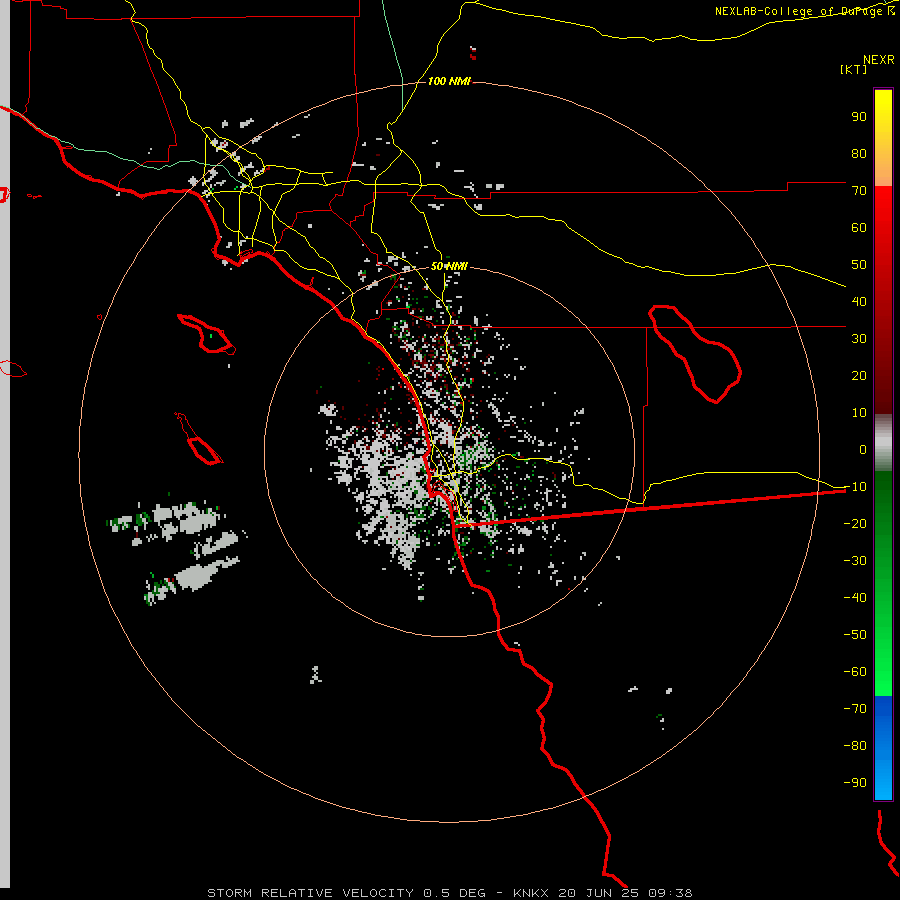The height and width of the screenshot is (900, 900).
Task: Click the -80 scale label
Action: [x=855, y=746]
